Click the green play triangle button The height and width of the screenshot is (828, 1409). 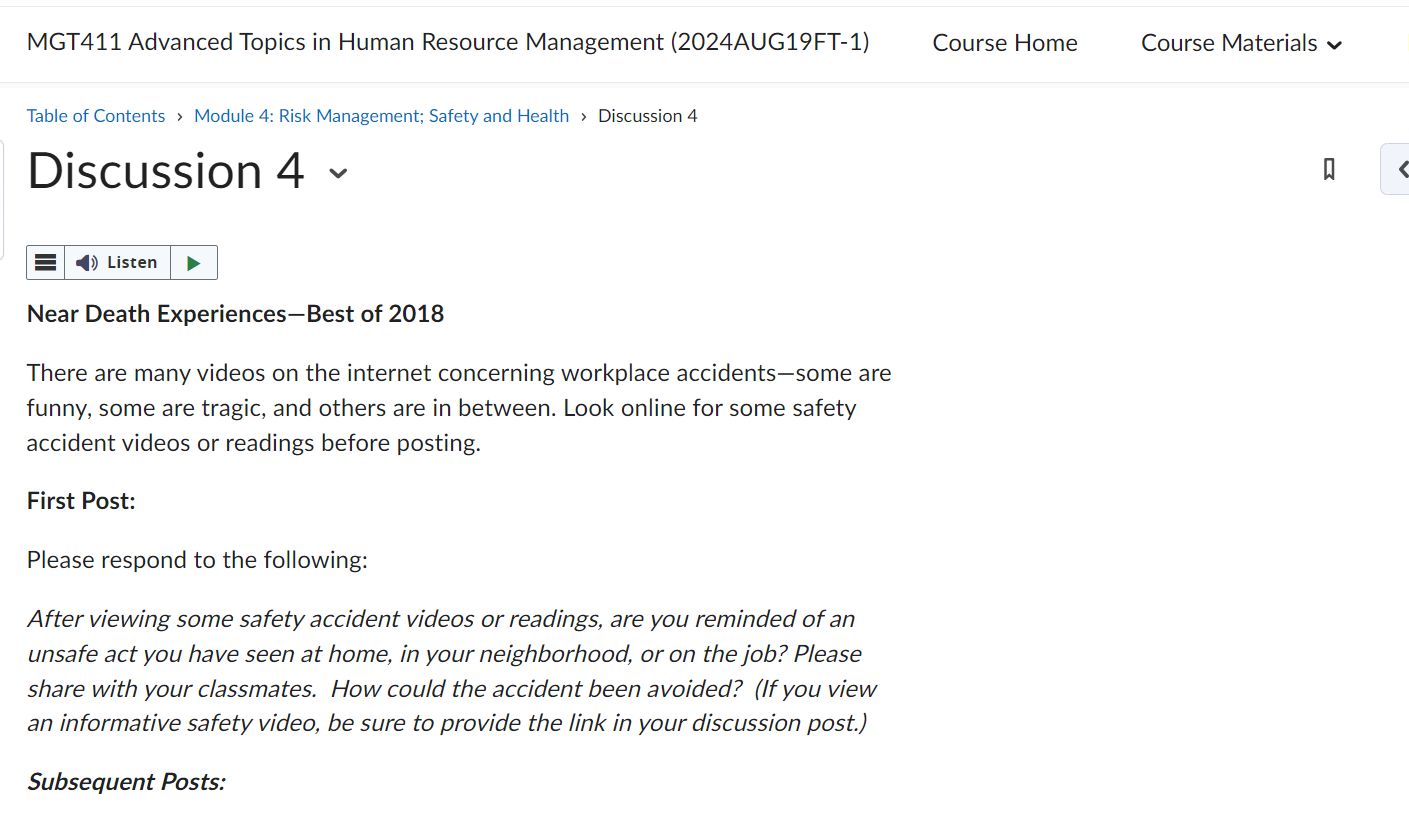tap(194, 262)
